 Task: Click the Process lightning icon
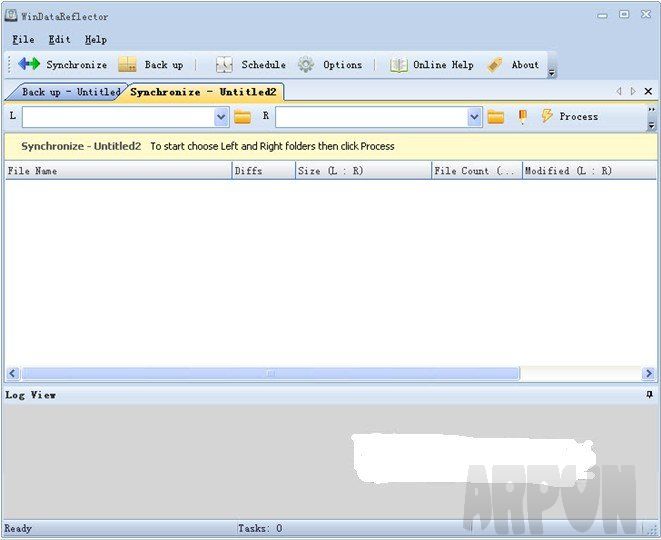547,116
